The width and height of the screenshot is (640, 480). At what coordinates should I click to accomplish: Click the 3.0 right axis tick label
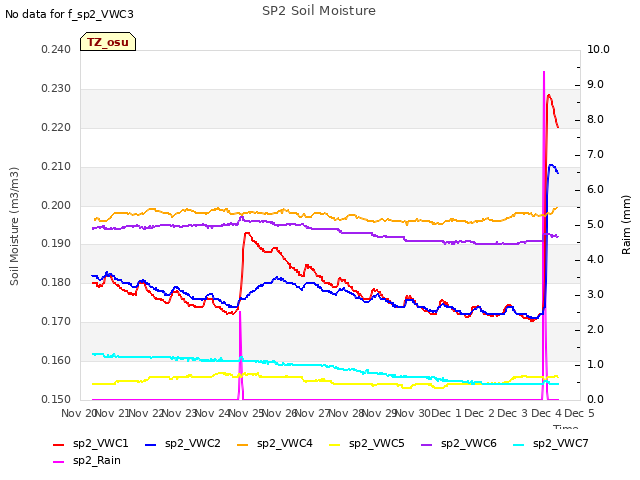point(596,295)
